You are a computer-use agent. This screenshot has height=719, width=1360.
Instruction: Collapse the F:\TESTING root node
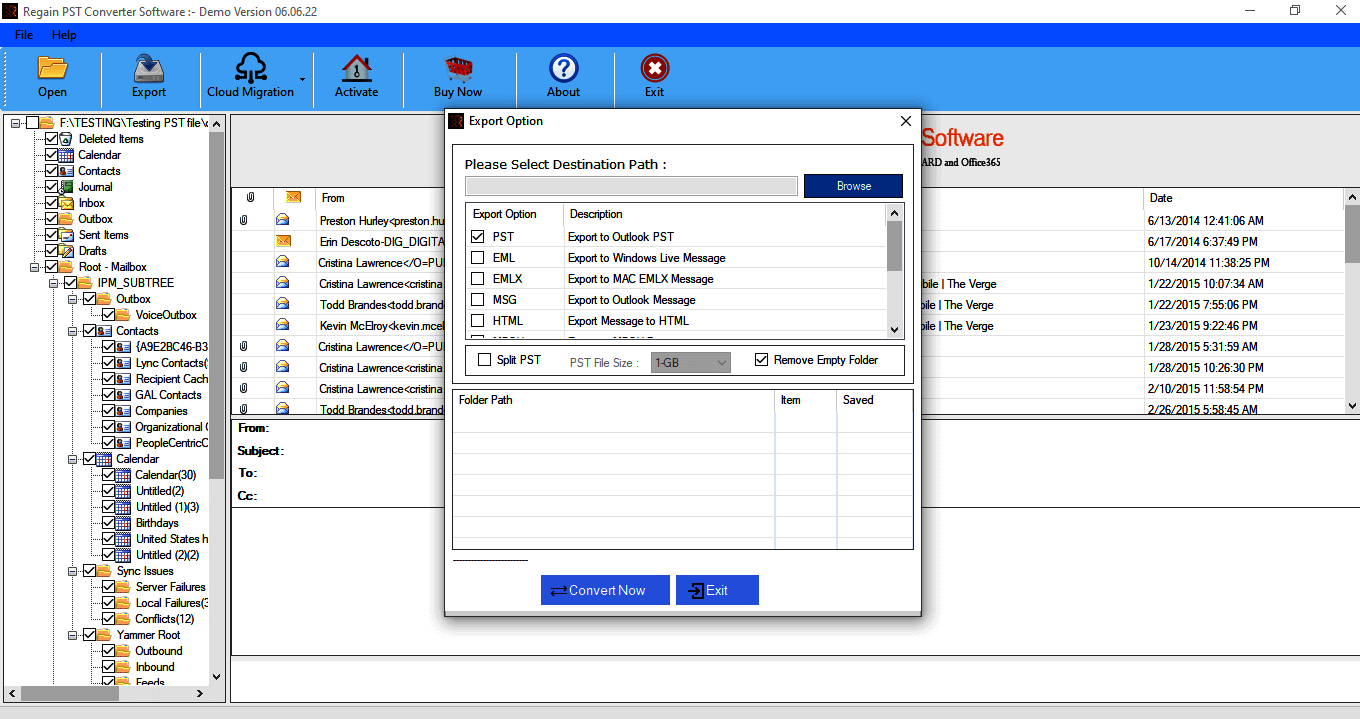[16, 123]
